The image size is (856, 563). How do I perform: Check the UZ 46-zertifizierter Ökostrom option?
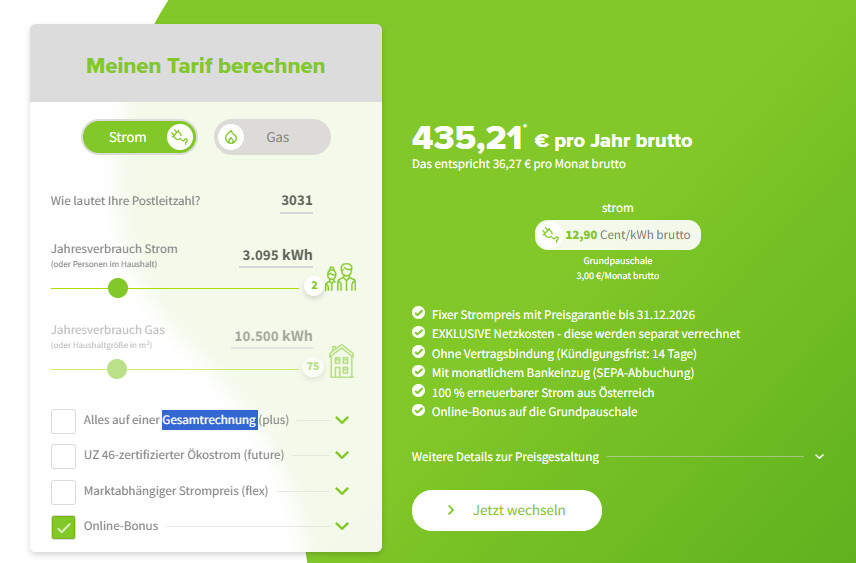coord(64,455)
